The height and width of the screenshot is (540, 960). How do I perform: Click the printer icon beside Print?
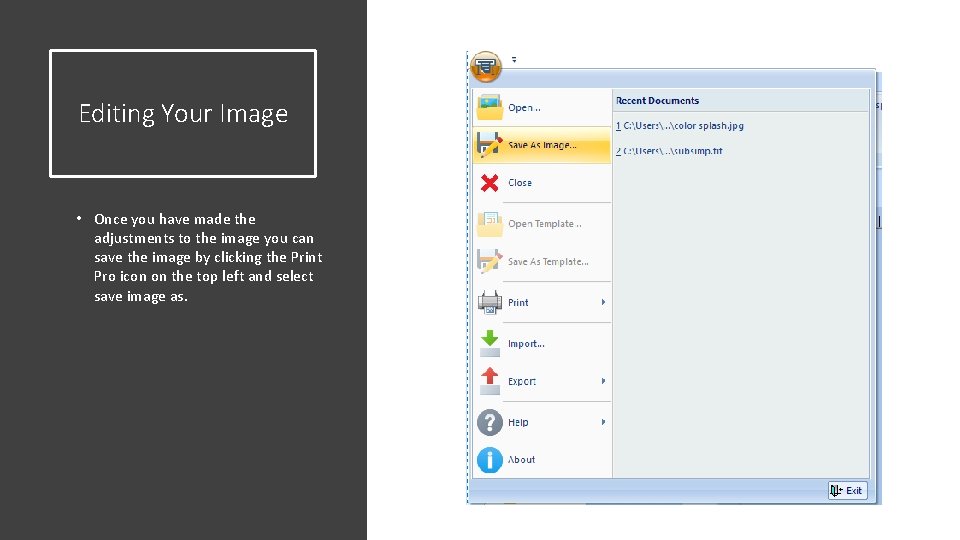click(x=490, y=302)
